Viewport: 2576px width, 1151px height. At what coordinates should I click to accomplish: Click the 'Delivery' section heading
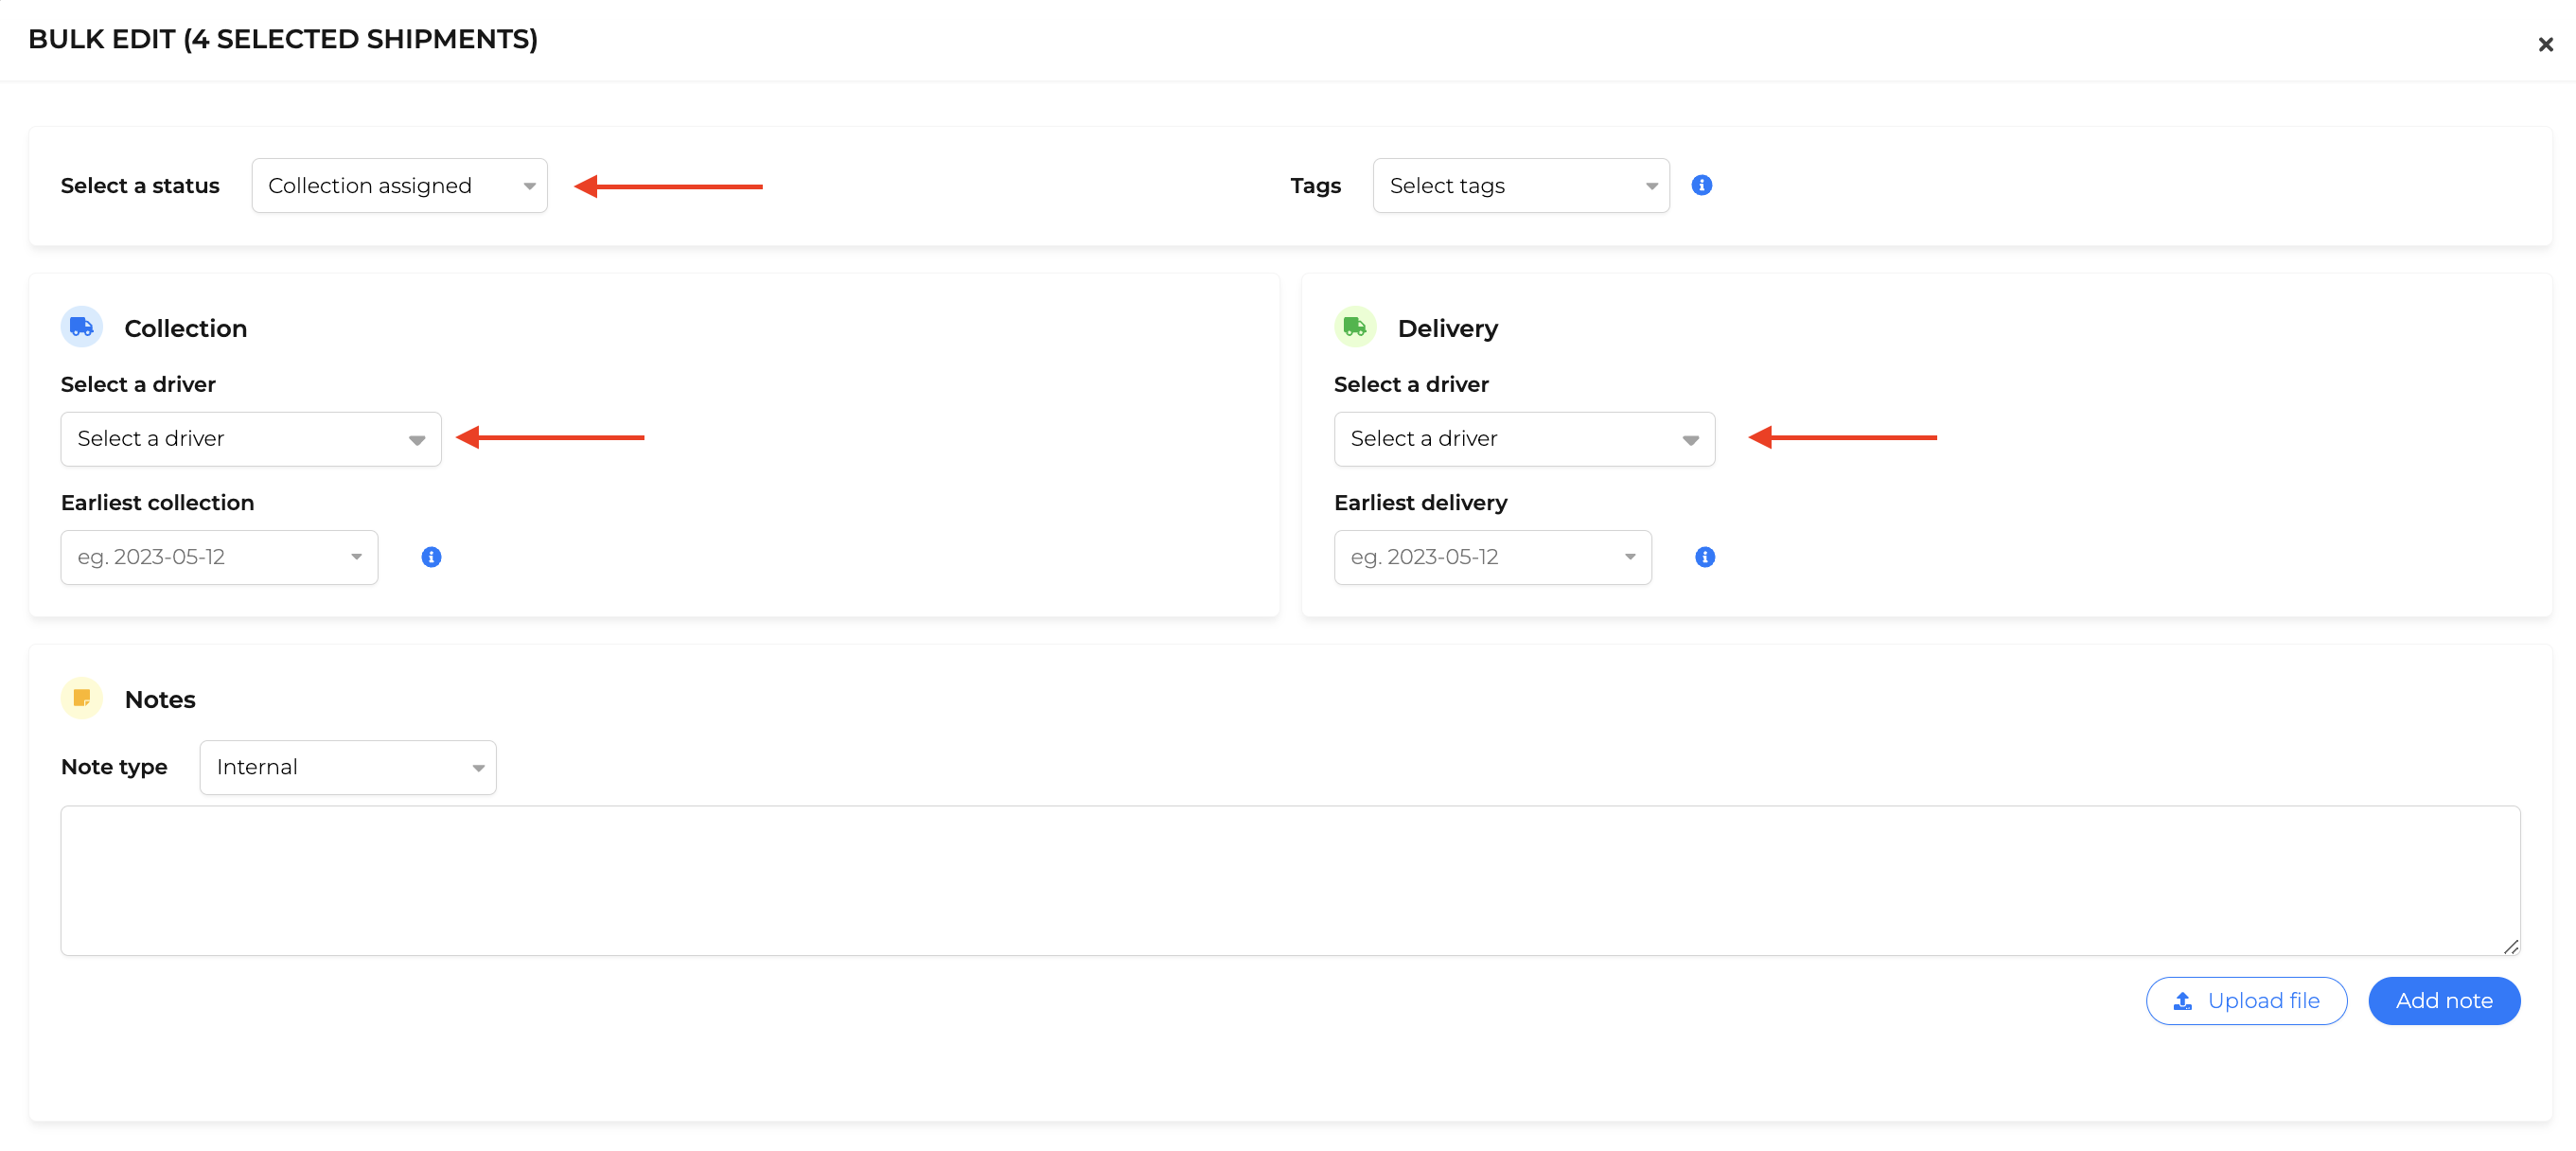1447,329
